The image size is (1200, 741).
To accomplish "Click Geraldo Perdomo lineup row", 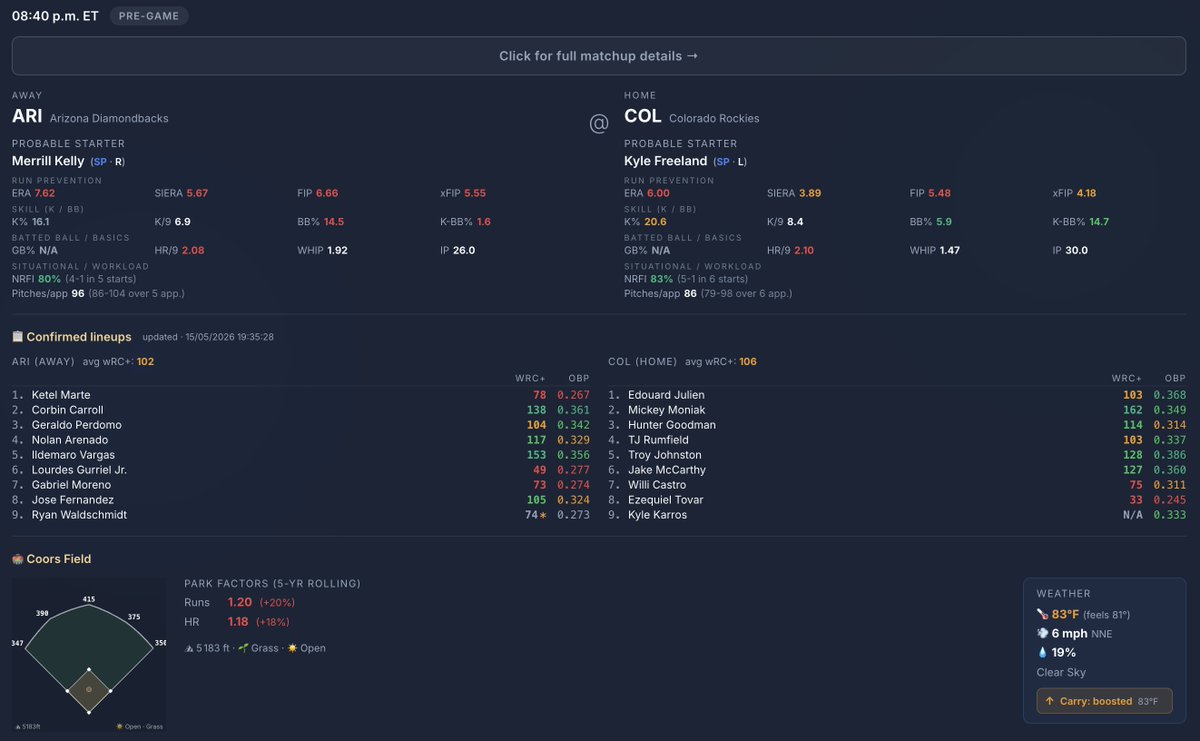I will tap(301, 425).
